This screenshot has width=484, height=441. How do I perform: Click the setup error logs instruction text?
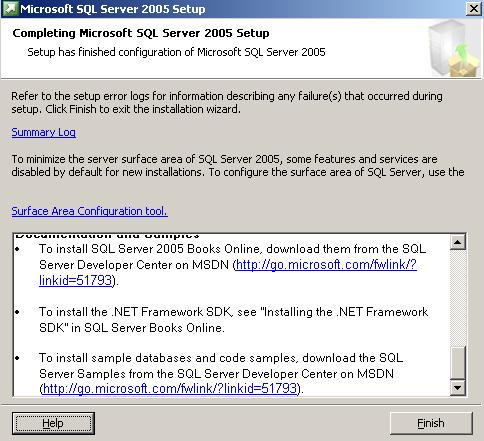tap(227, 102)
